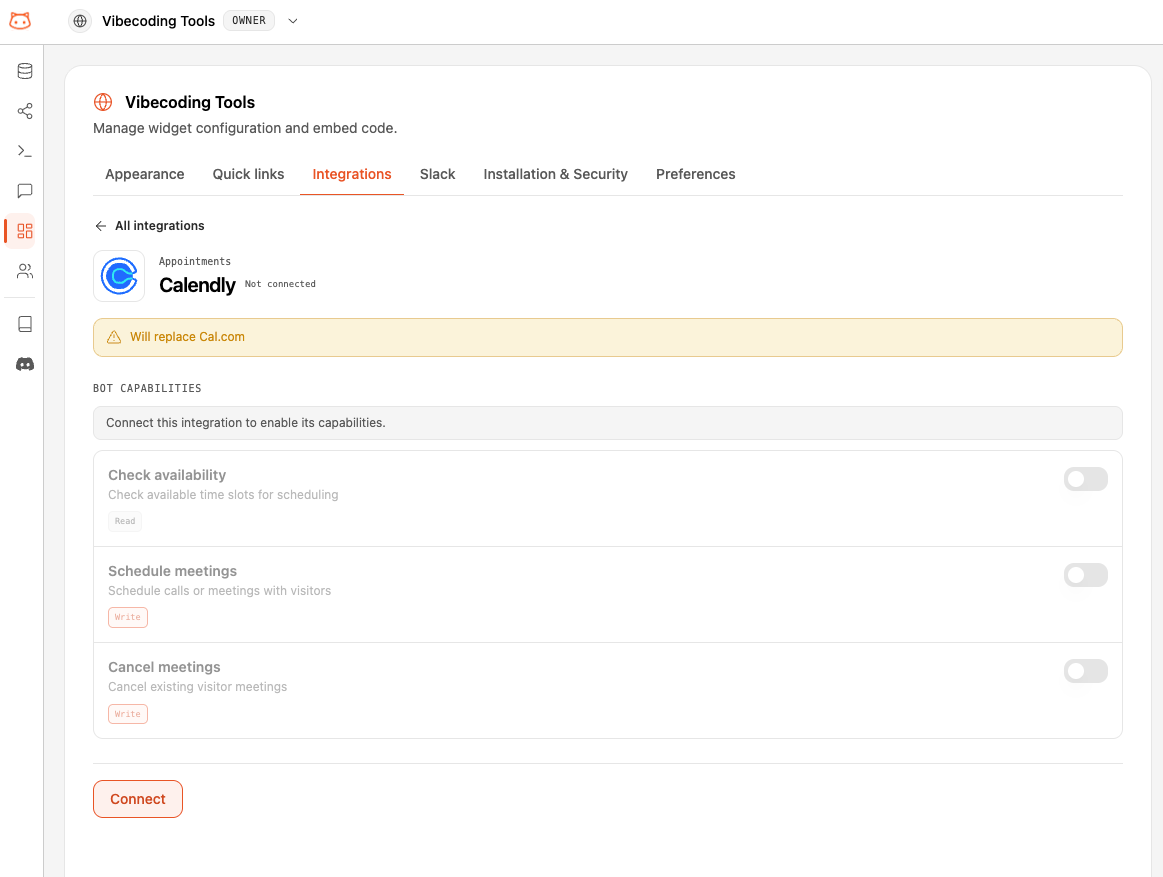The image size is (1163, 877).
Task: Click the 'Will replace Cal.com' warning text
Action: tap(187, 337)
